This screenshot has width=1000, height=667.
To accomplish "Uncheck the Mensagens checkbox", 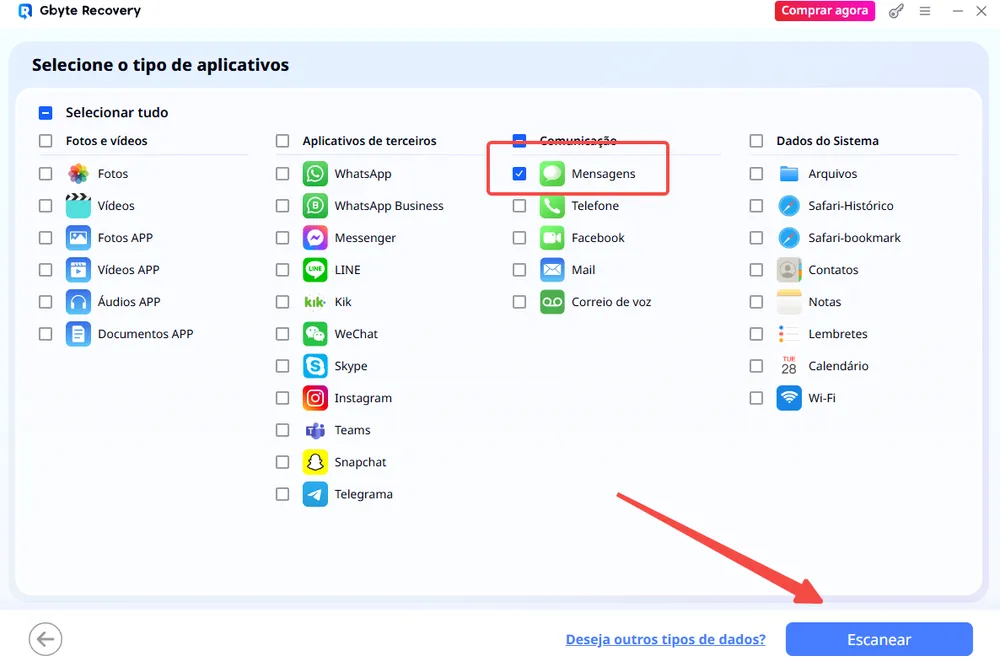I will [519, 174].
